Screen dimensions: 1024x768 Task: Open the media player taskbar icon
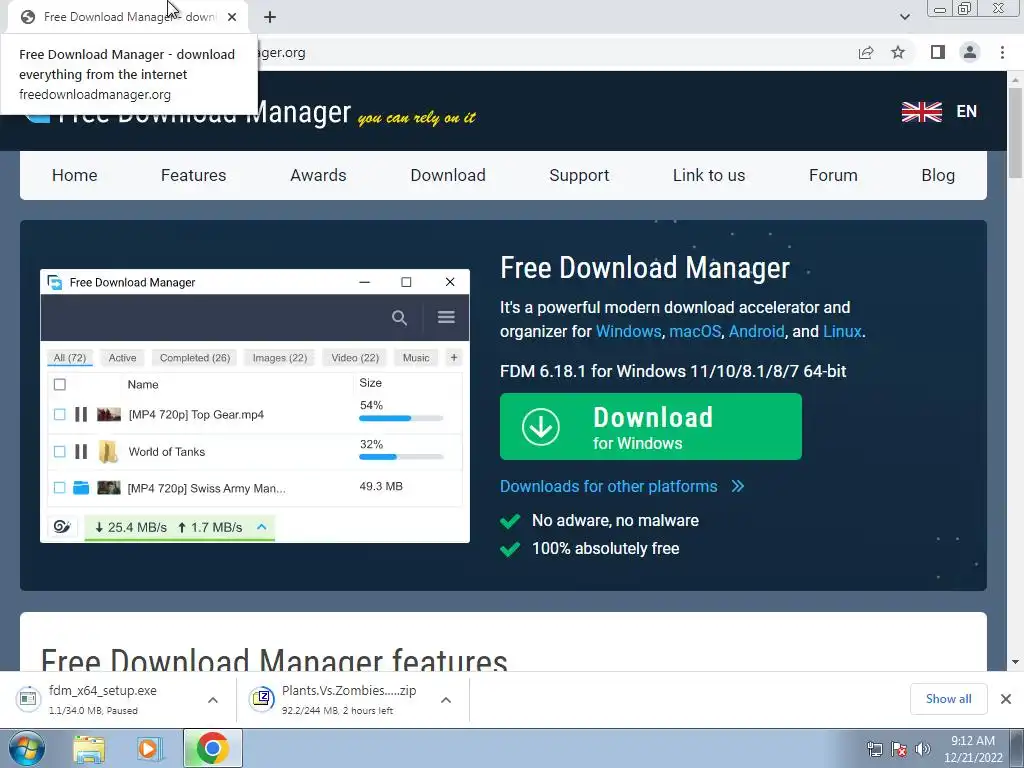click(x=149, y=749)
